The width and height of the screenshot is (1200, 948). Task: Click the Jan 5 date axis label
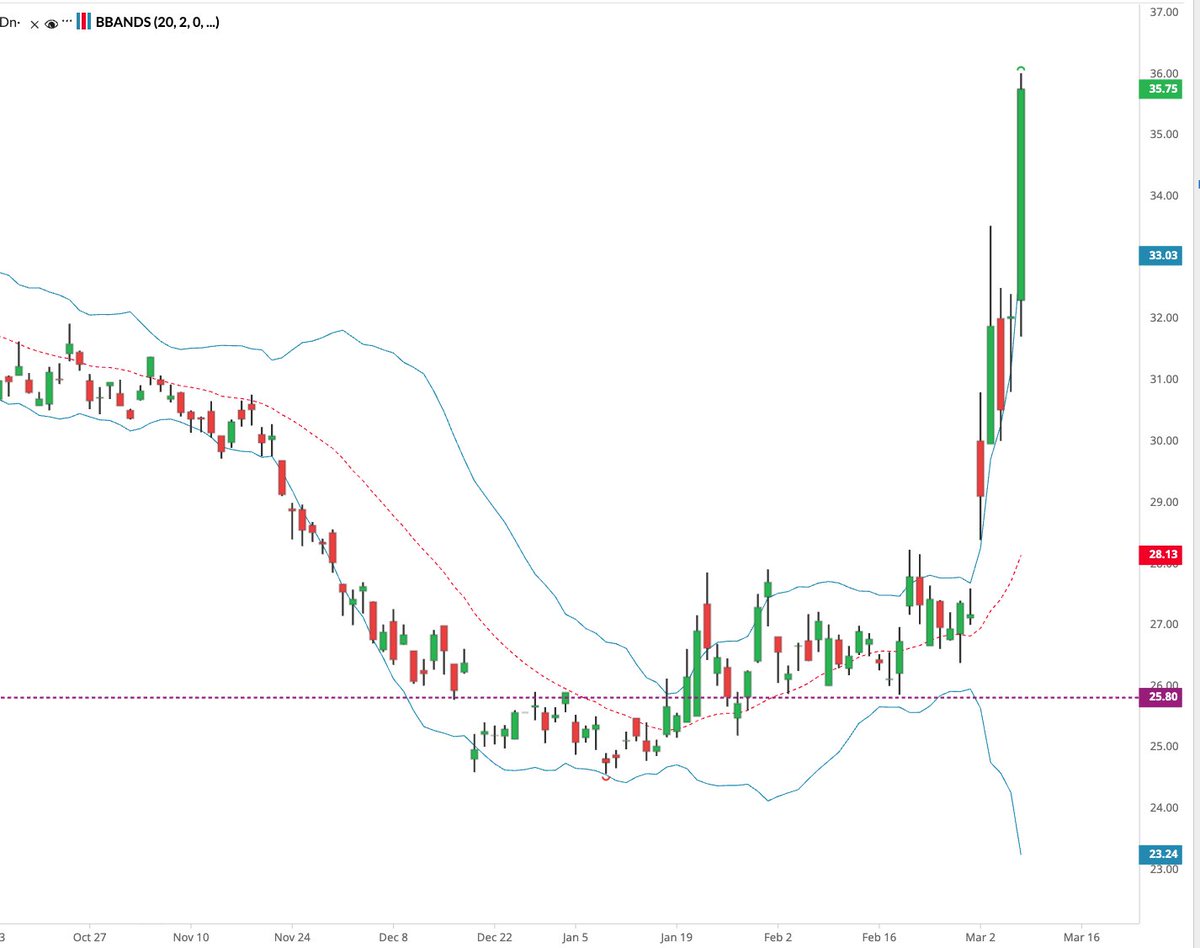tap(575, 938)
